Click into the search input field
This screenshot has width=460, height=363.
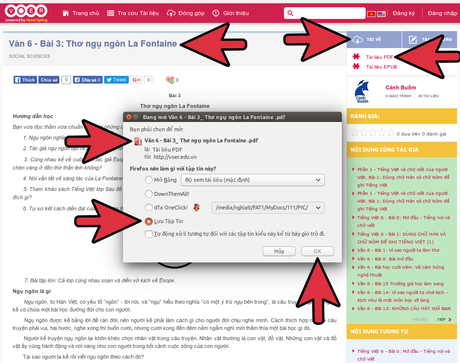(325, 13)
